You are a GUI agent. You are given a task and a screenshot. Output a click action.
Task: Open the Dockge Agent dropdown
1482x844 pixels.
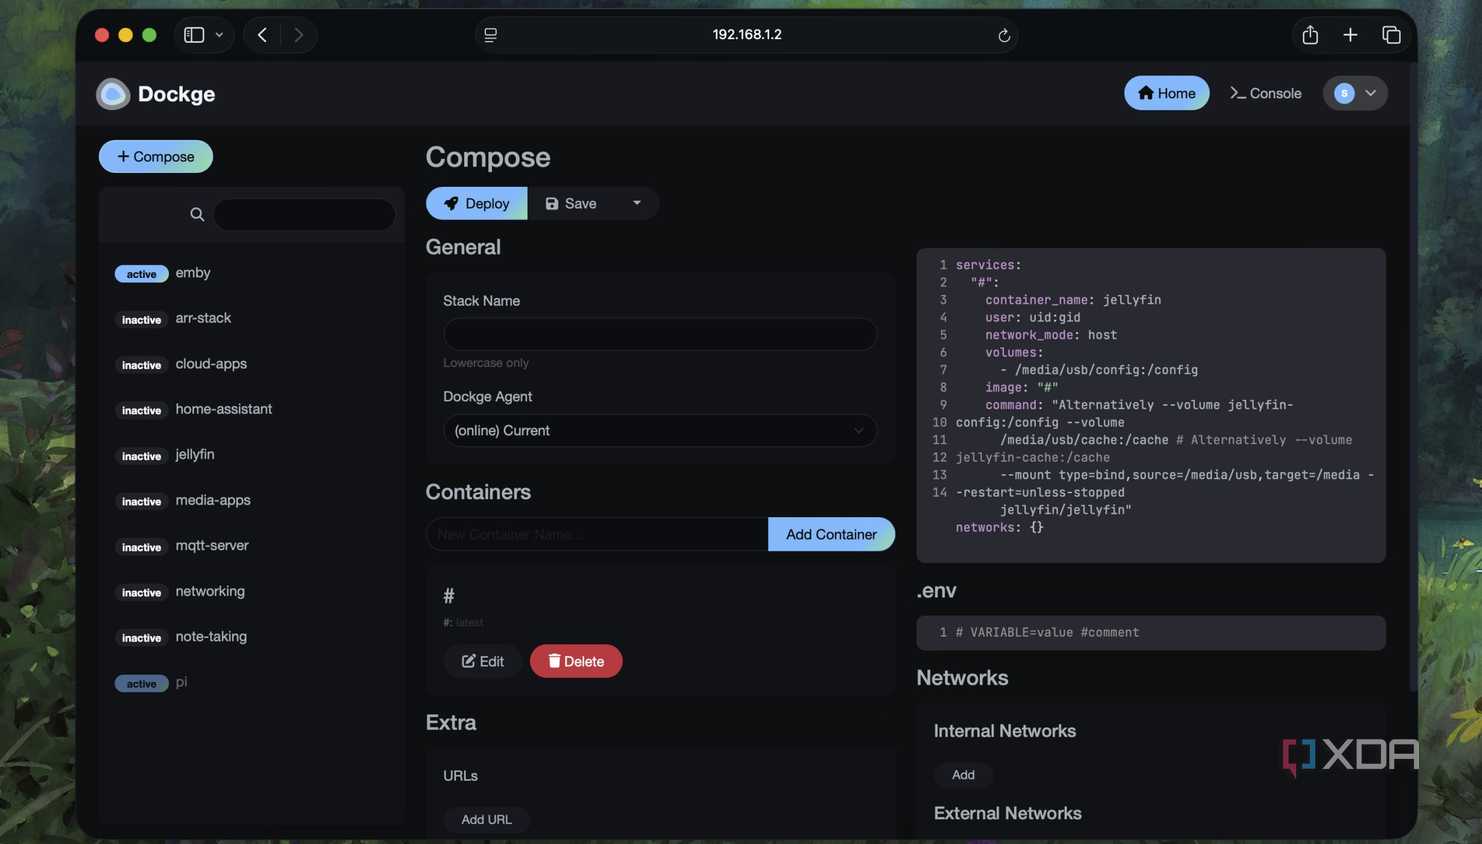coord(660,431)
